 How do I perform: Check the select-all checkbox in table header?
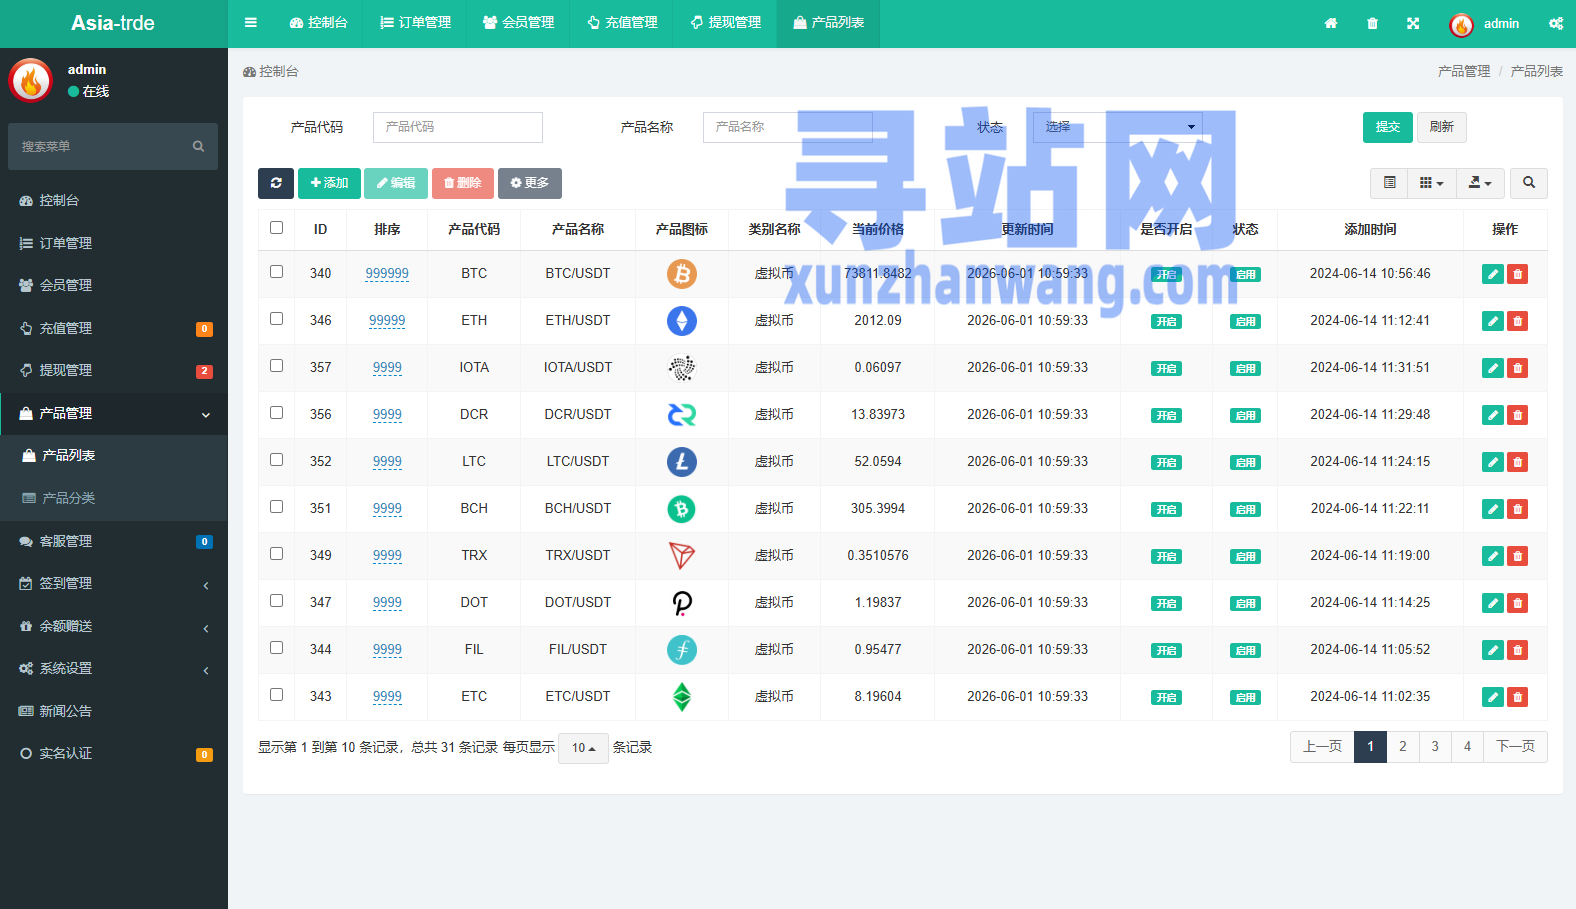(276, 228)
